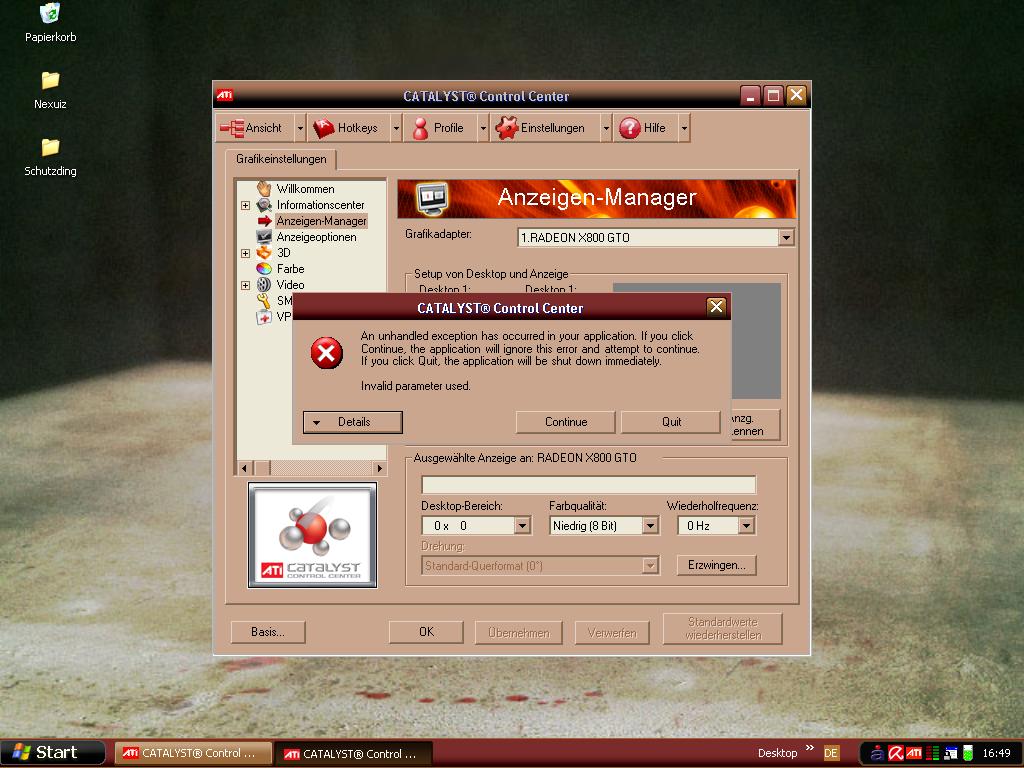Click the Hotkeys toolbar button

[349, 128]
